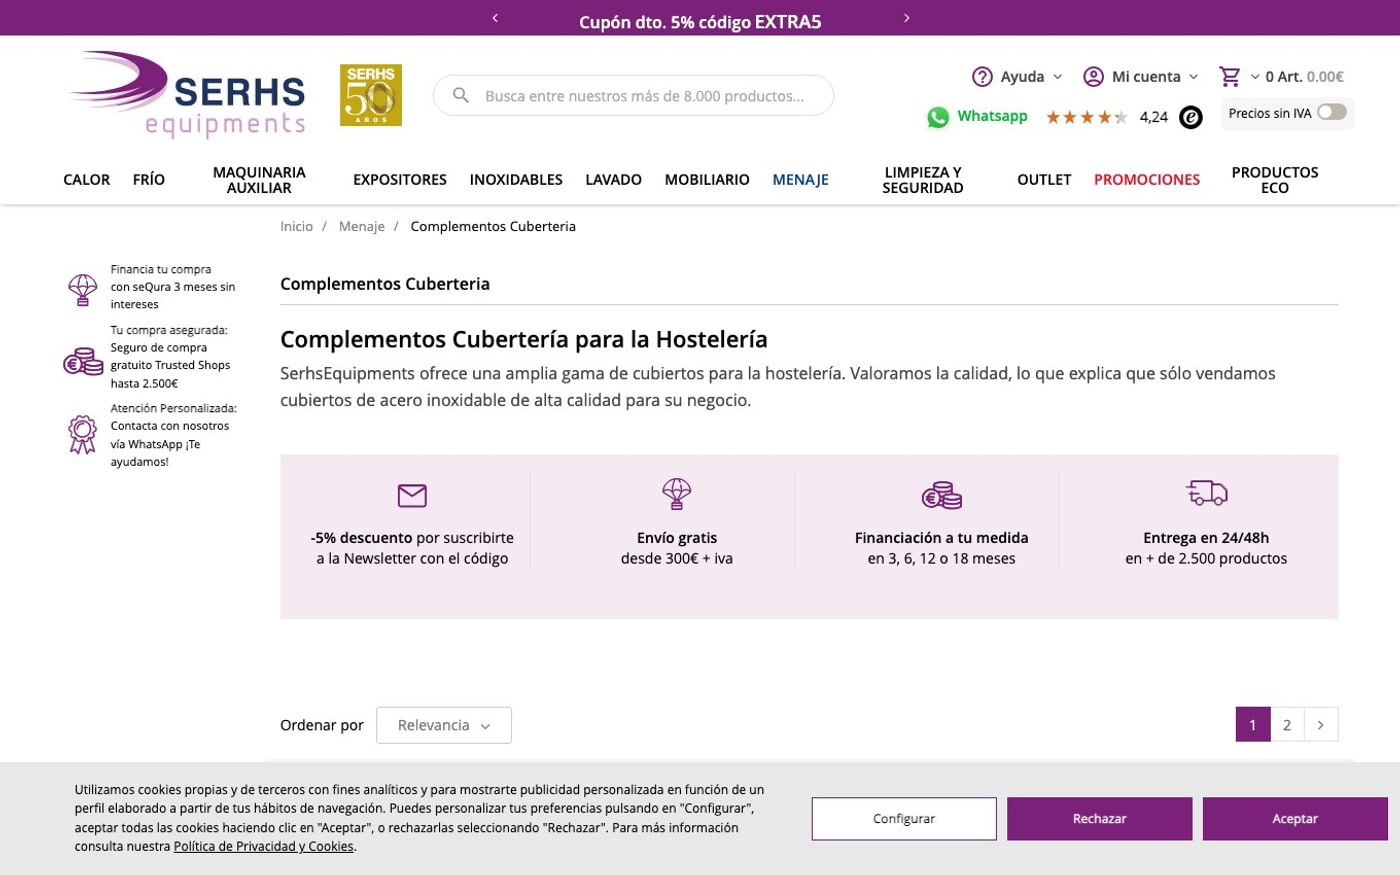Click the Trusted Shops e-badge icon
This screenshot has width=1400, height=875.
[1190, 117]
